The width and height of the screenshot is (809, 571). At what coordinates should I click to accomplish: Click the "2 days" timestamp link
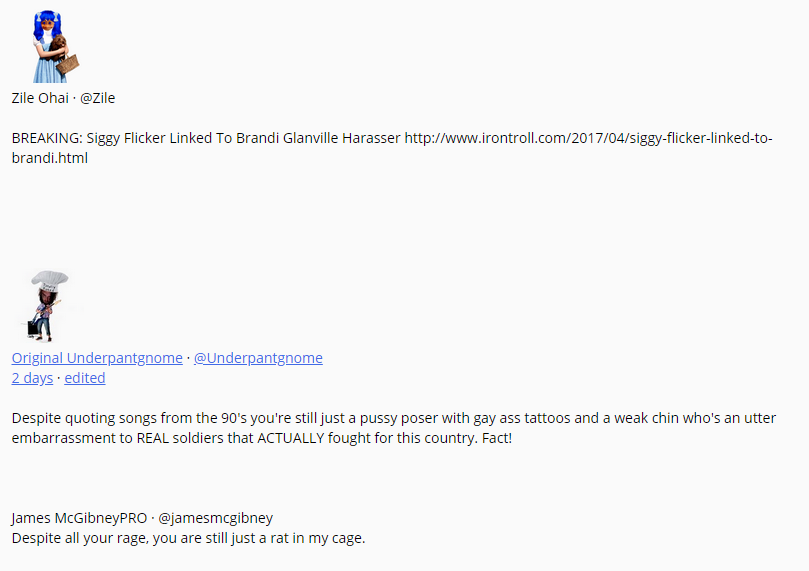(x=32, y=378)
